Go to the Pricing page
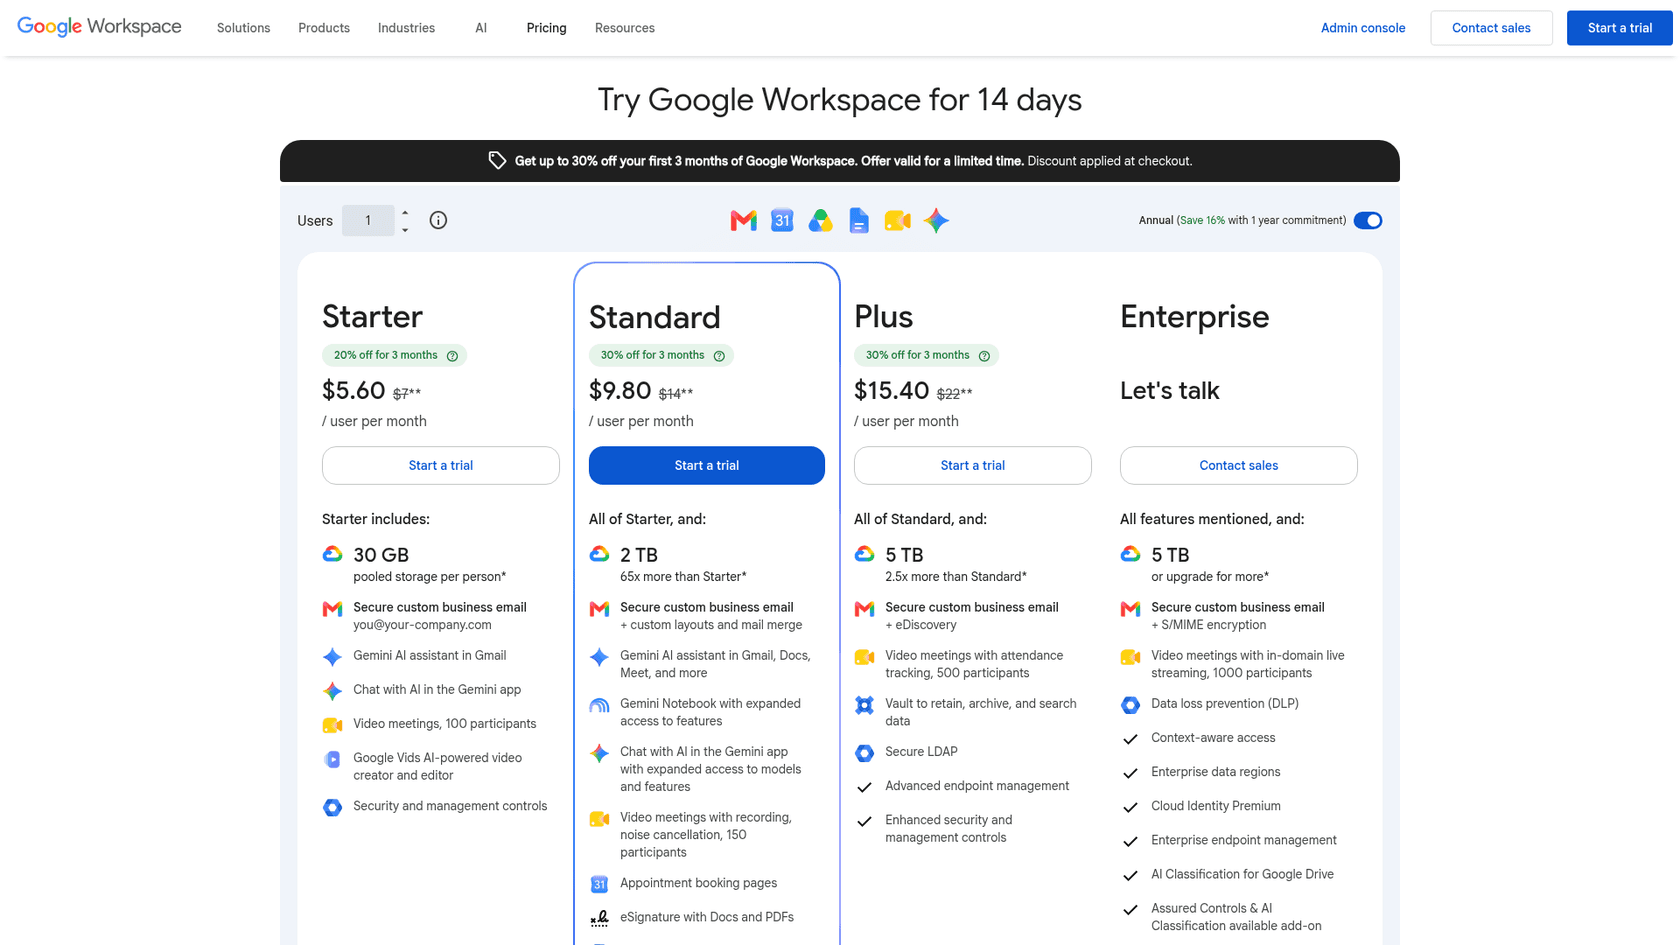 click(x=546, y=28)
